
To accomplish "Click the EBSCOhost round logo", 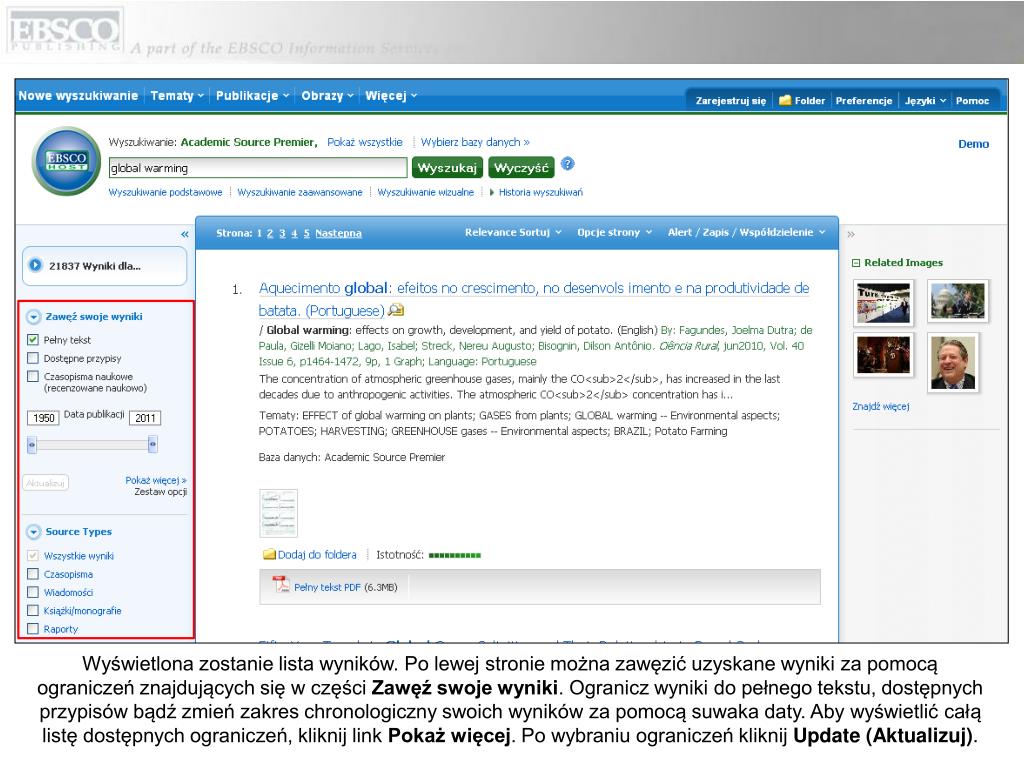I will [67, 161].
